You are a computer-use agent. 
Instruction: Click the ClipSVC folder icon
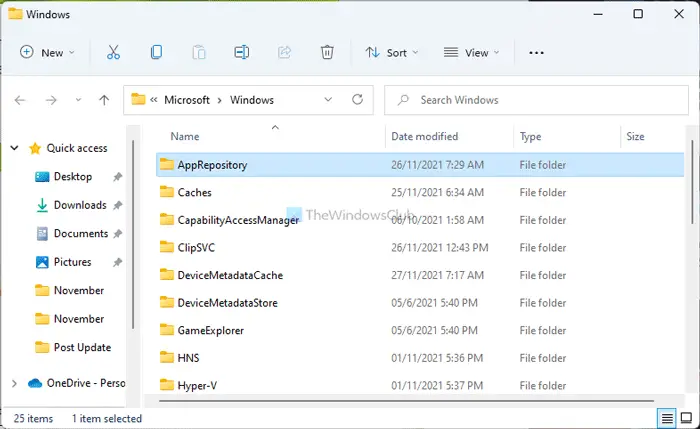[x=167, y=247]
